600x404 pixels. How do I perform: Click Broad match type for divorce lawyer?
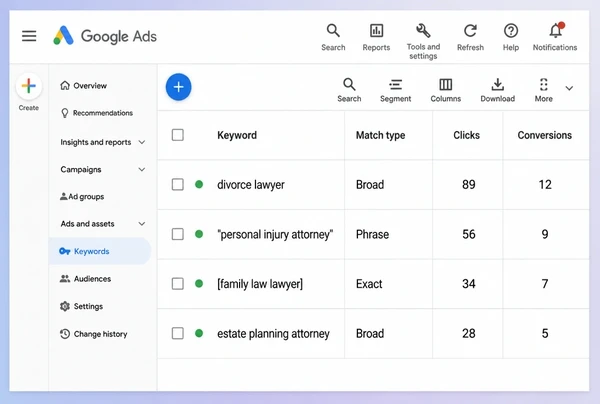370,184
